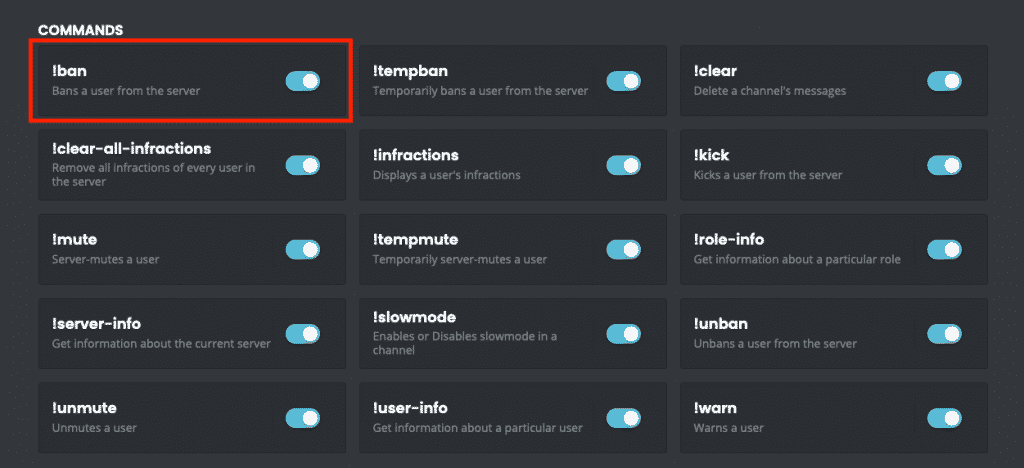Toggle the !kick command switch
This screenshot has width=1024, height=468.
944,165
